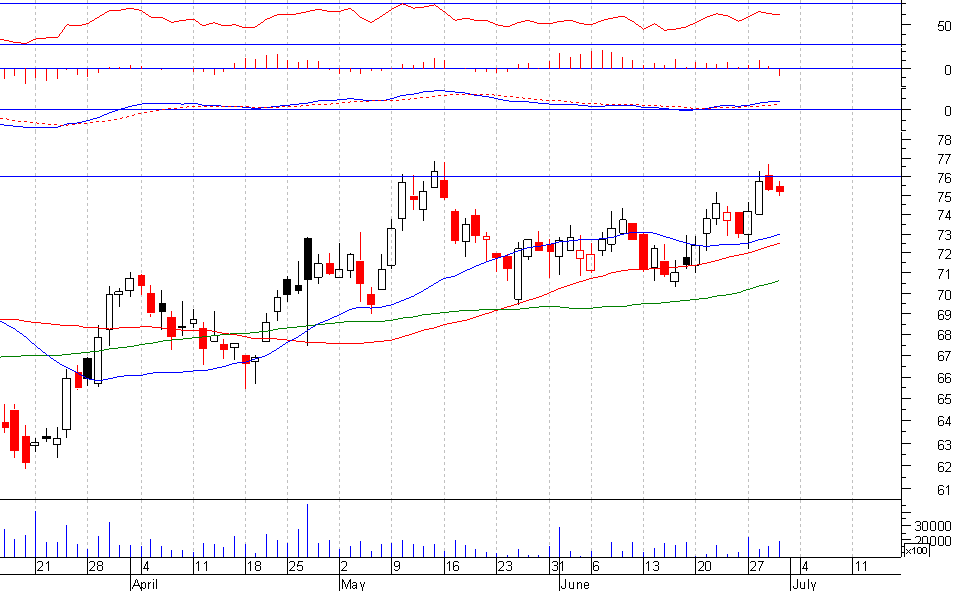Pick the June month label
This screenshot has height=591, width=956.
point(575,584)
